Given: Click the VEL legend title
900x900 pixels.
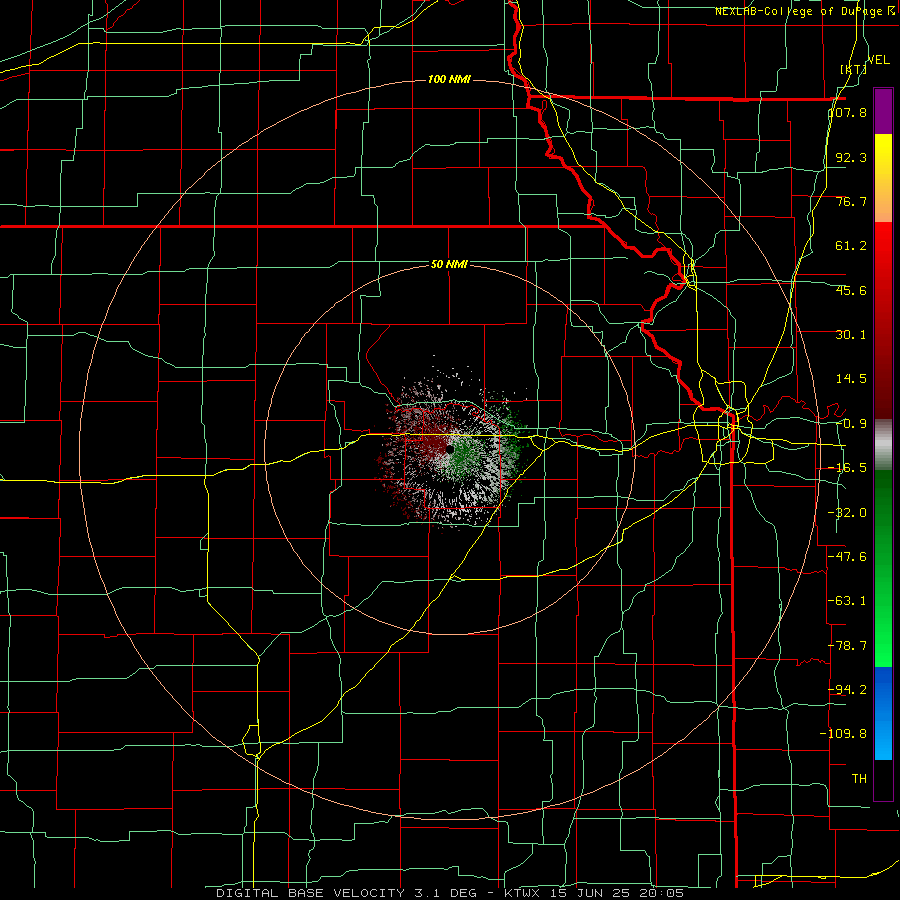Looking at the screenshot, I should click(x=879, y=60).
